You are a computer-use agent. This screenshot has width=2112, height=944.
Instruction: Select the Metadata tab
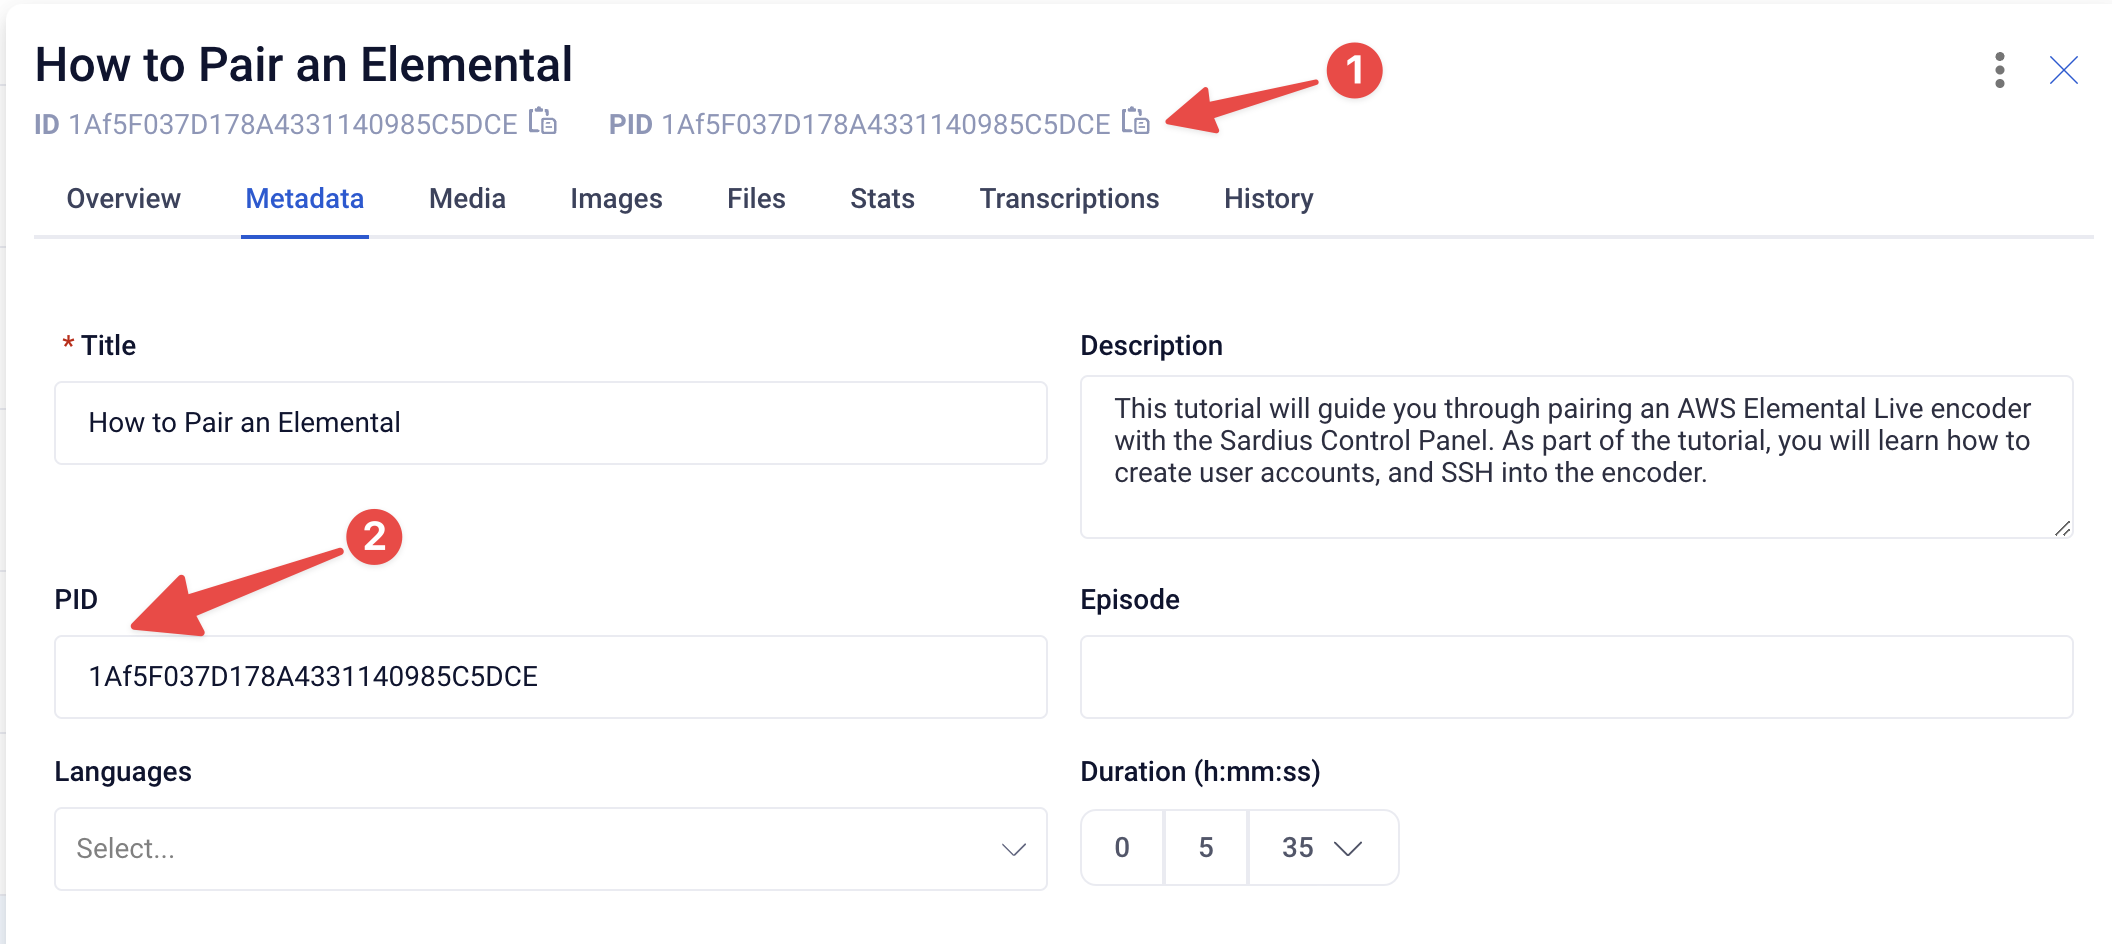pyautogui.click(x=305, y=198)
